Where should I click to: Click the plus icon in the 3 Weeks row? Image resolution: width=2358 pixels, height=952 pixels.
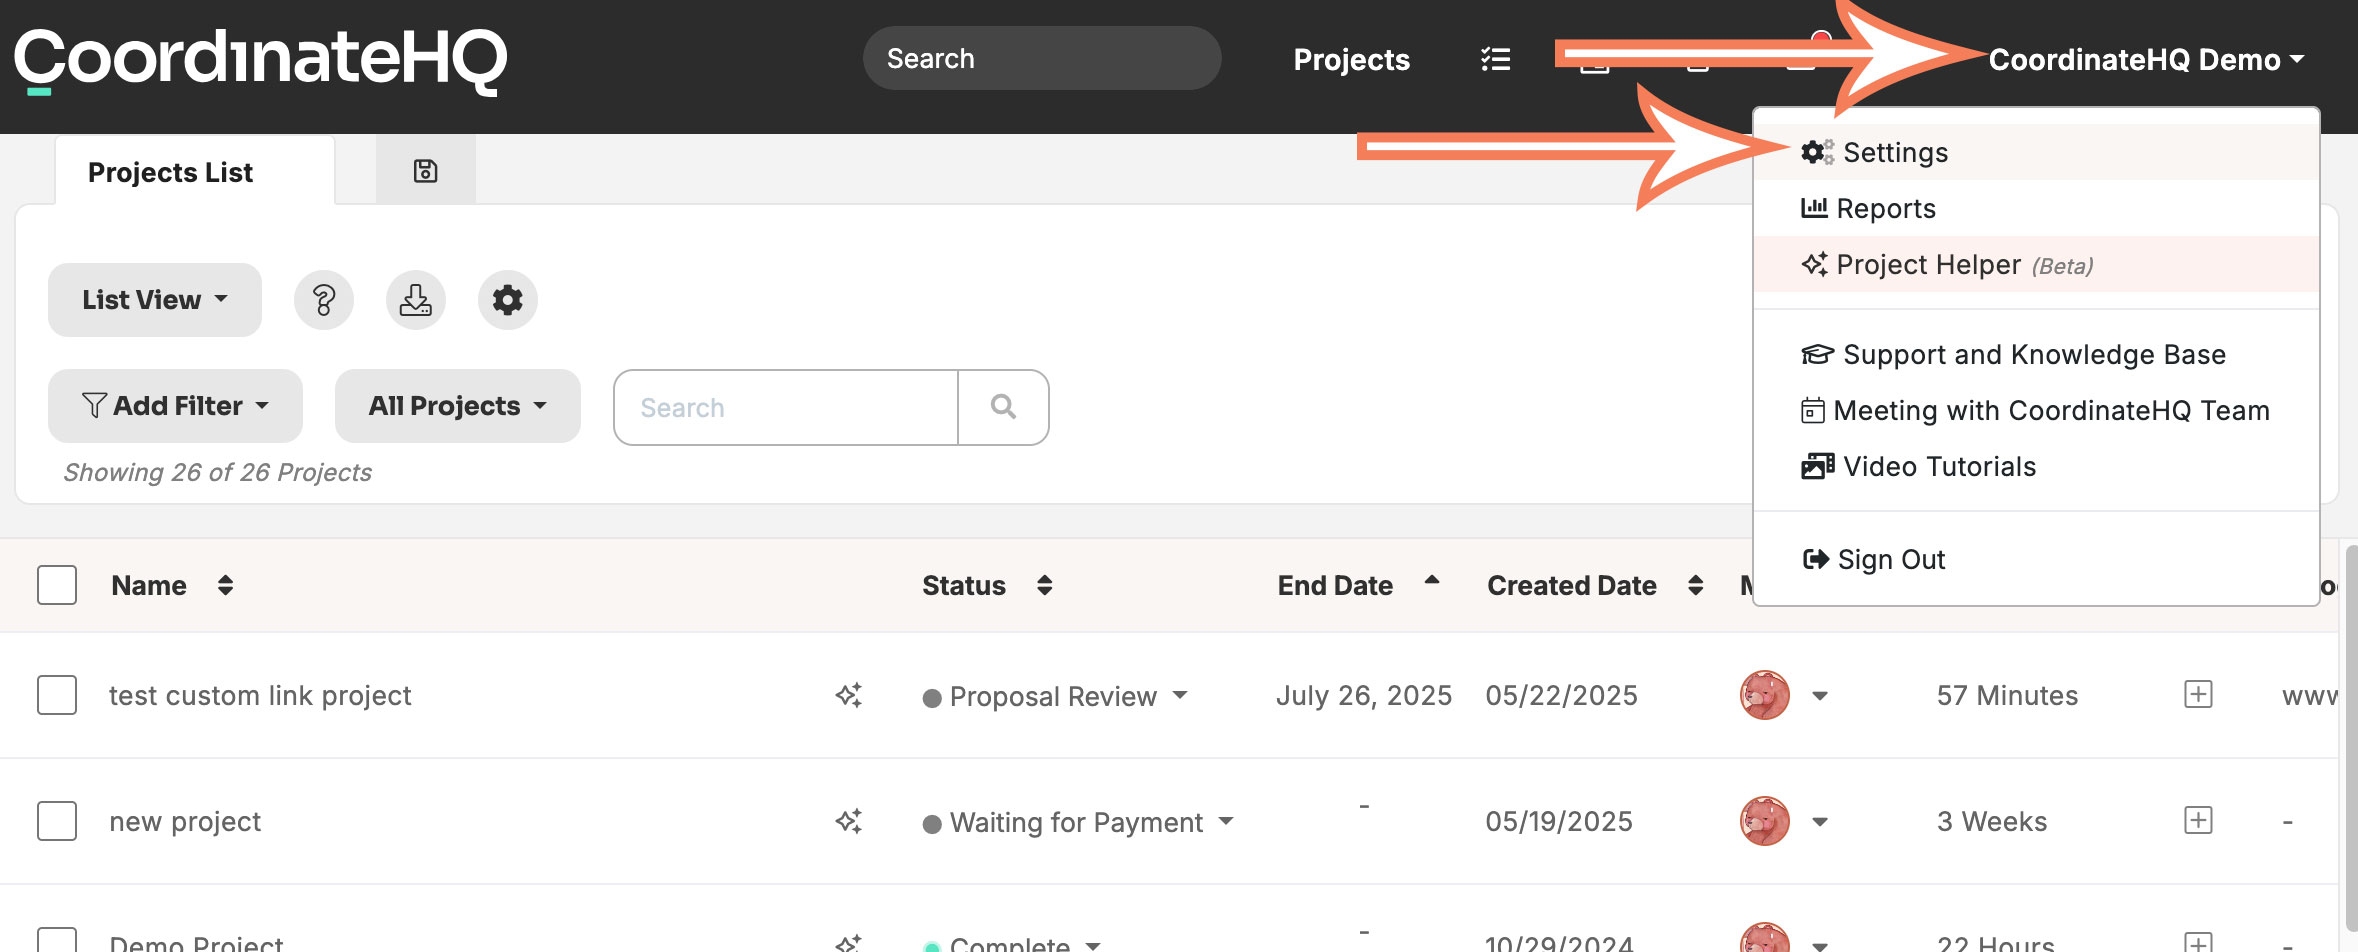tap(2198, 820)
